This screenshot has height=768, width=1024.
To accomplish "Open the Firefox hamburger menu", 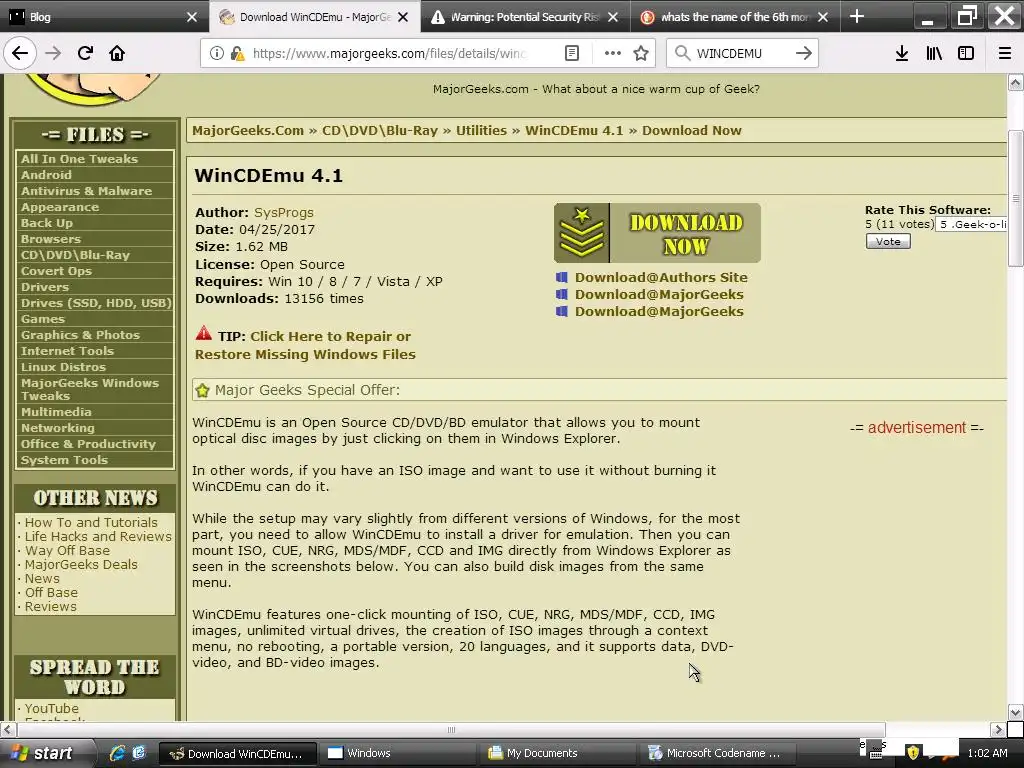I will [1005, 53].
